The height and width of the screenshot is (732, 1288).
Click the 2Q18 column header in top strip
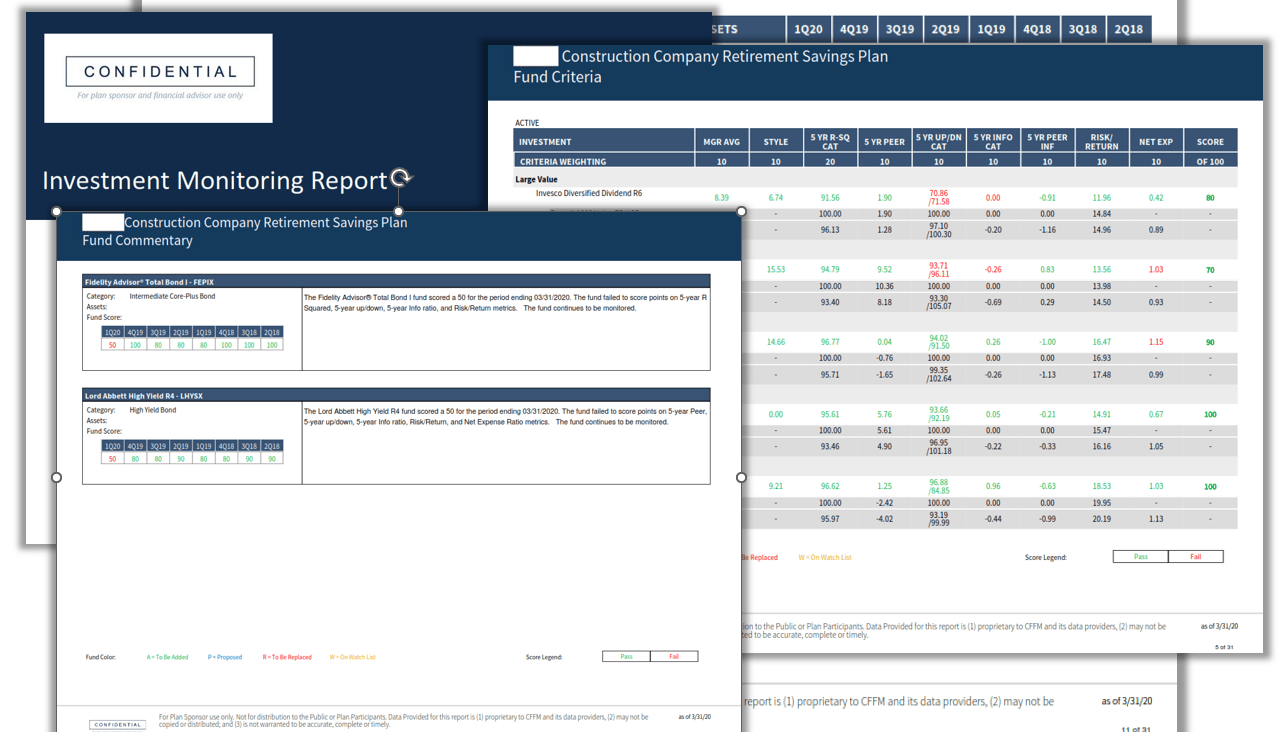(x=1128, y=30)
